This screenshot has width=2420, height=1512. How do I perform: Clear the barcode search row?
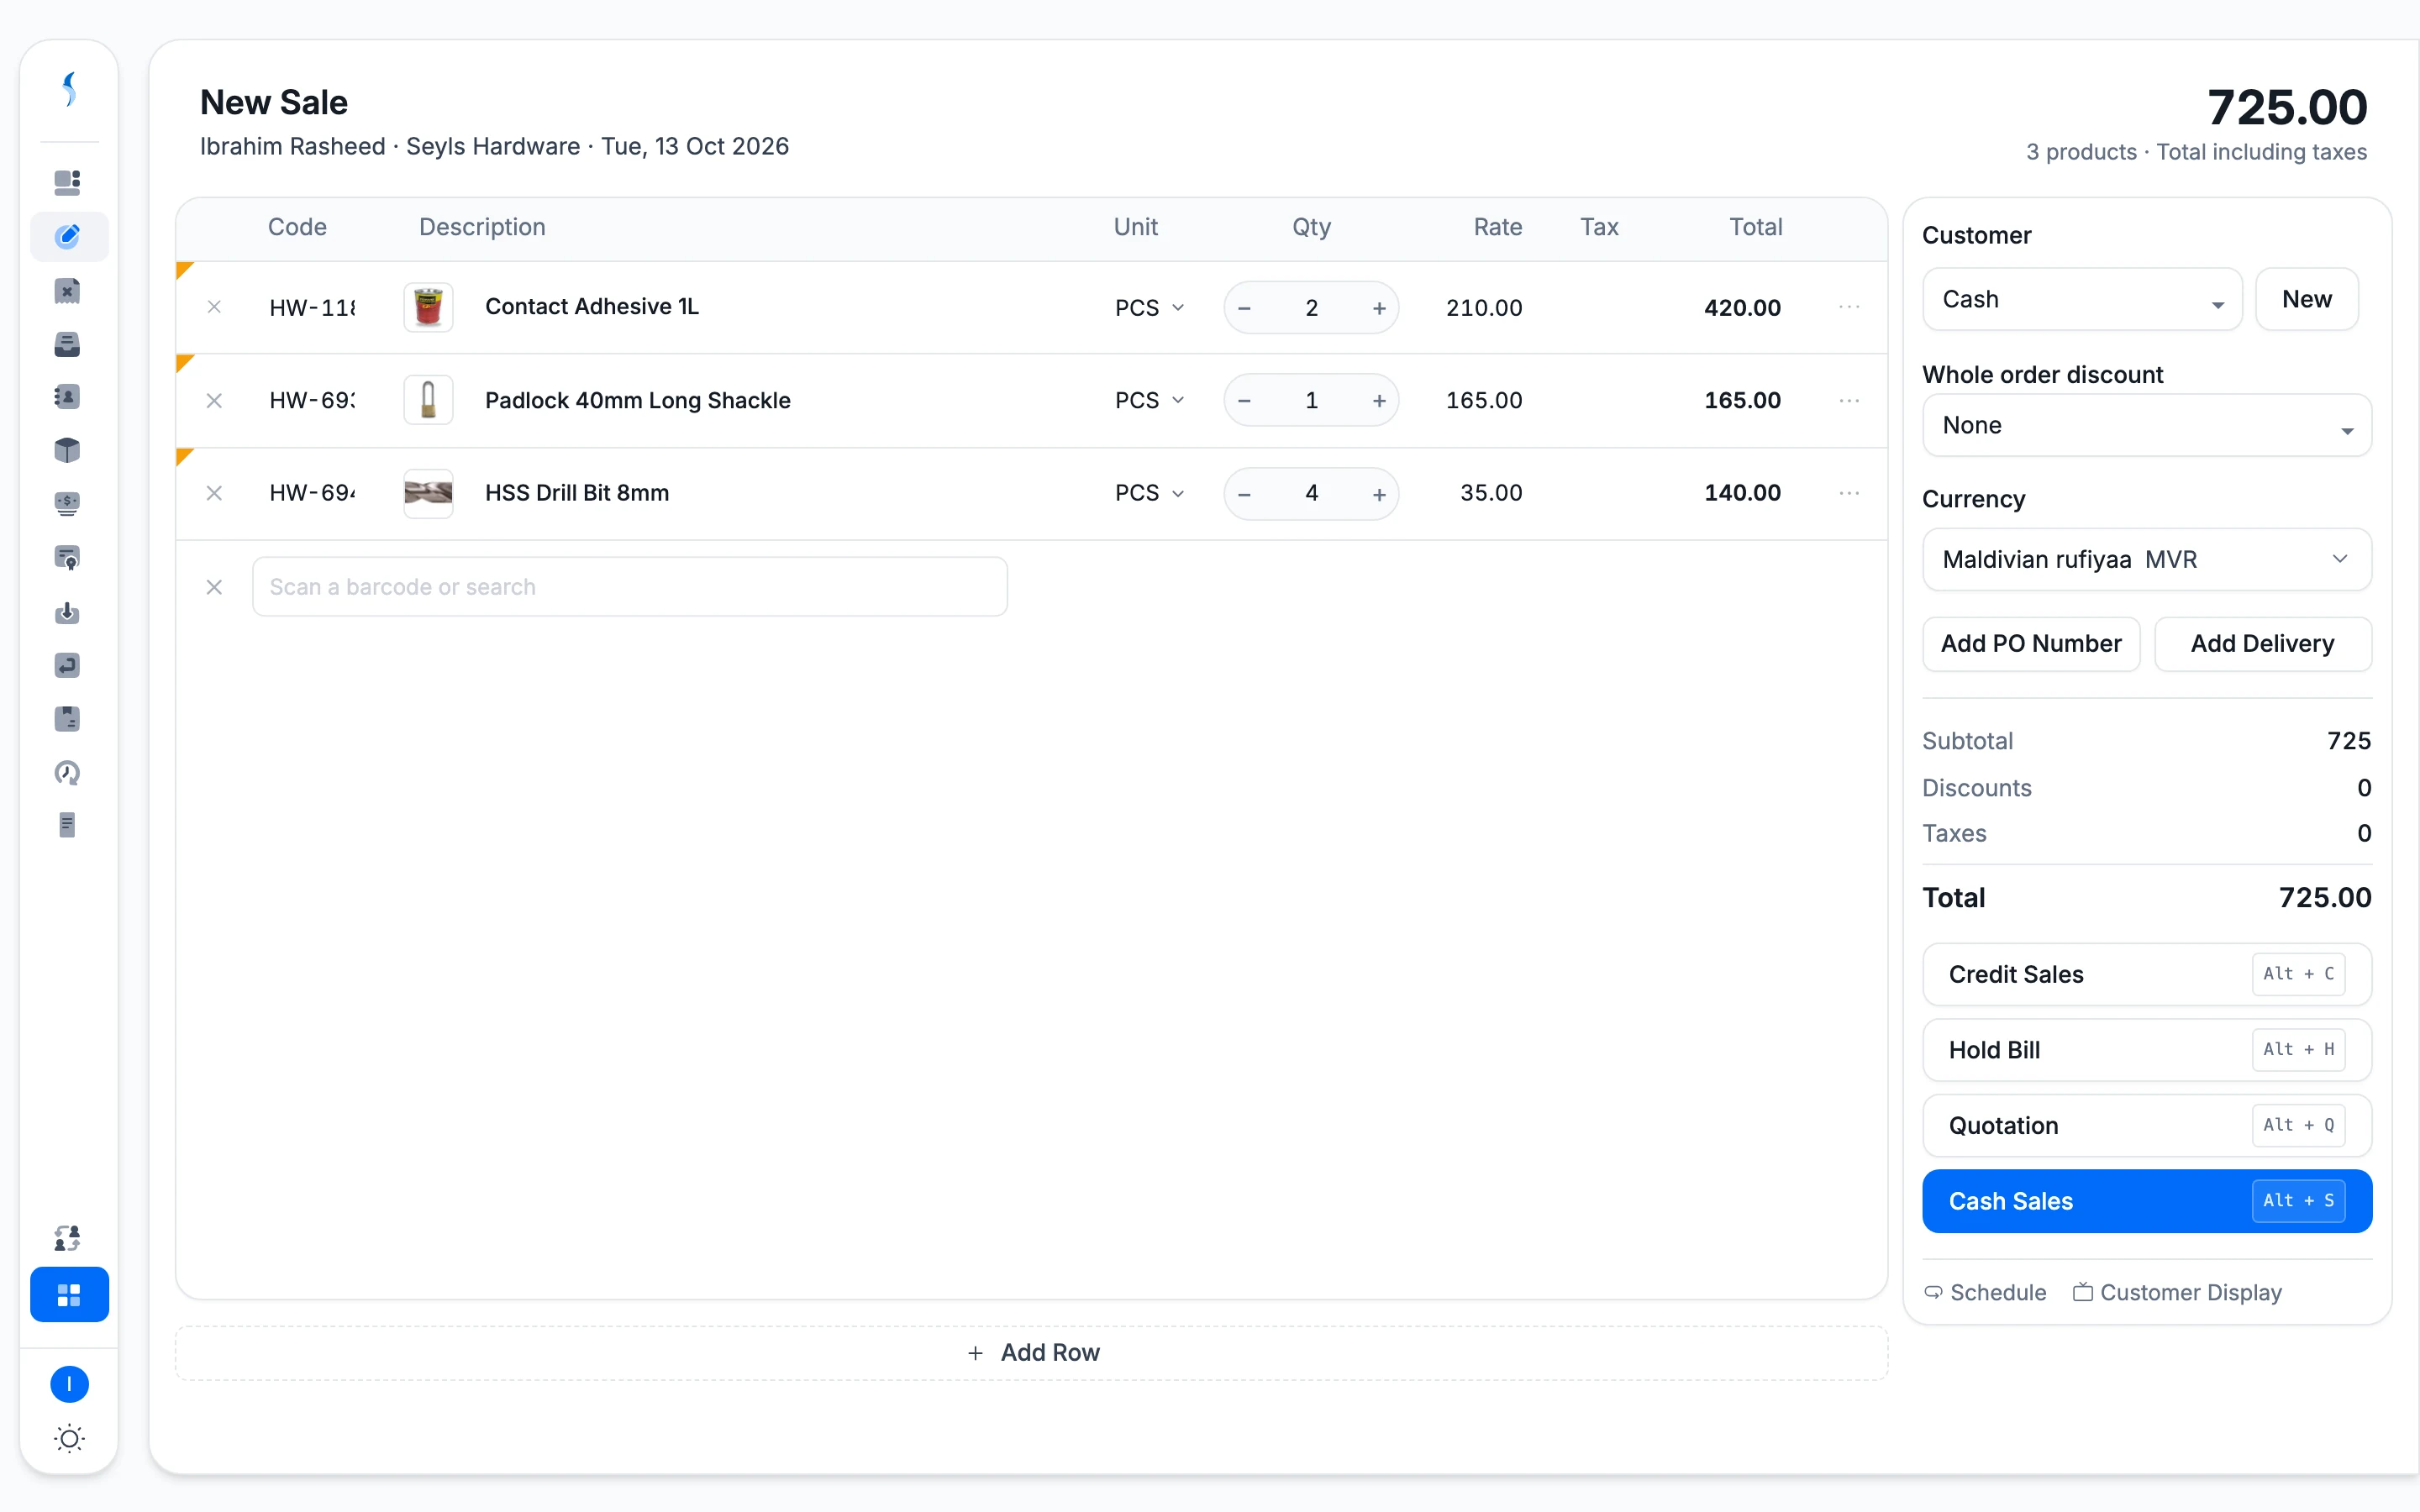[214, 587]
